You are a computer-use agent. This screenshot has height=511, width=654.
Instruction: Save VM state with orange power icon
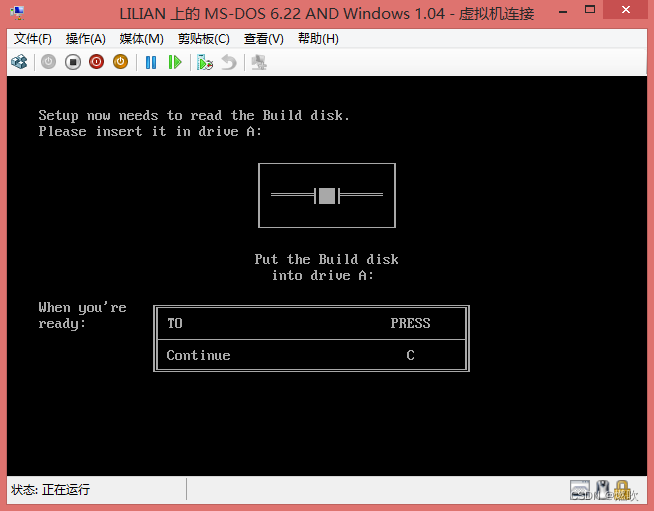click(121, 62)
